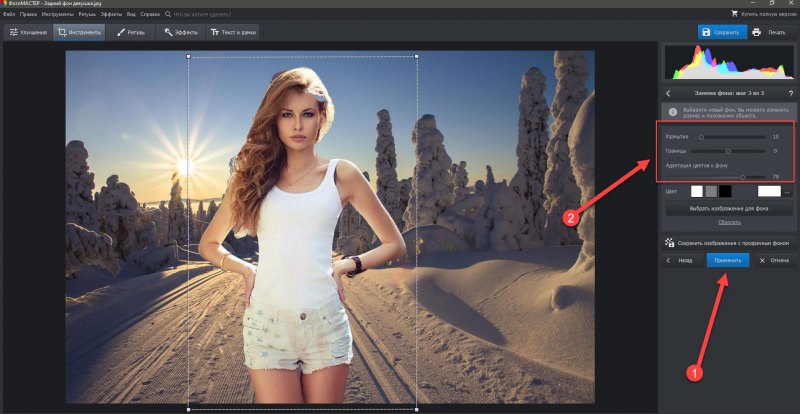Click the blue Применить button
The image size is (800, 414).
tap(728, 260)
